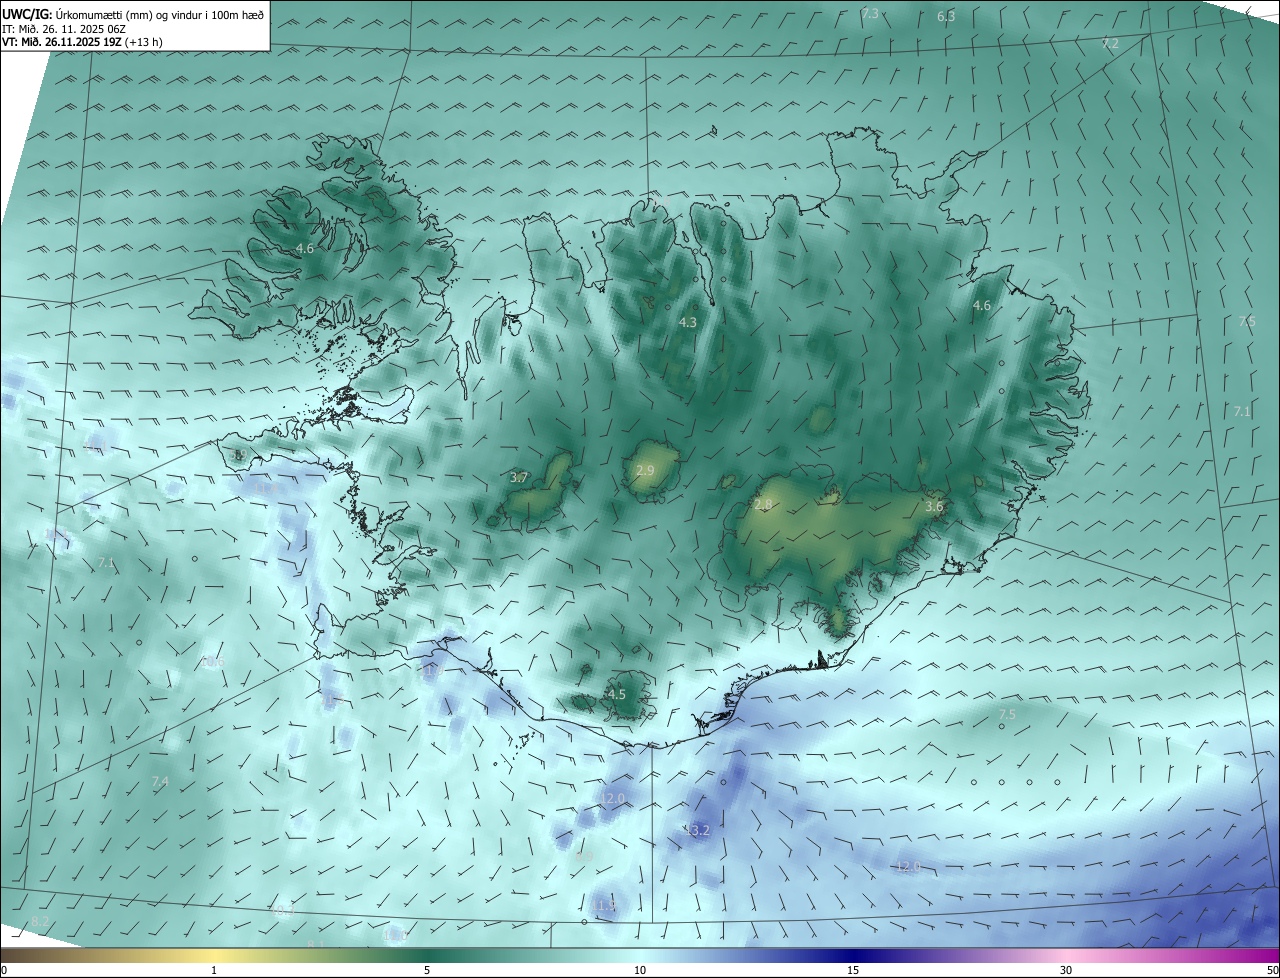Click the precipitable water color scale bar

point(640,955)
